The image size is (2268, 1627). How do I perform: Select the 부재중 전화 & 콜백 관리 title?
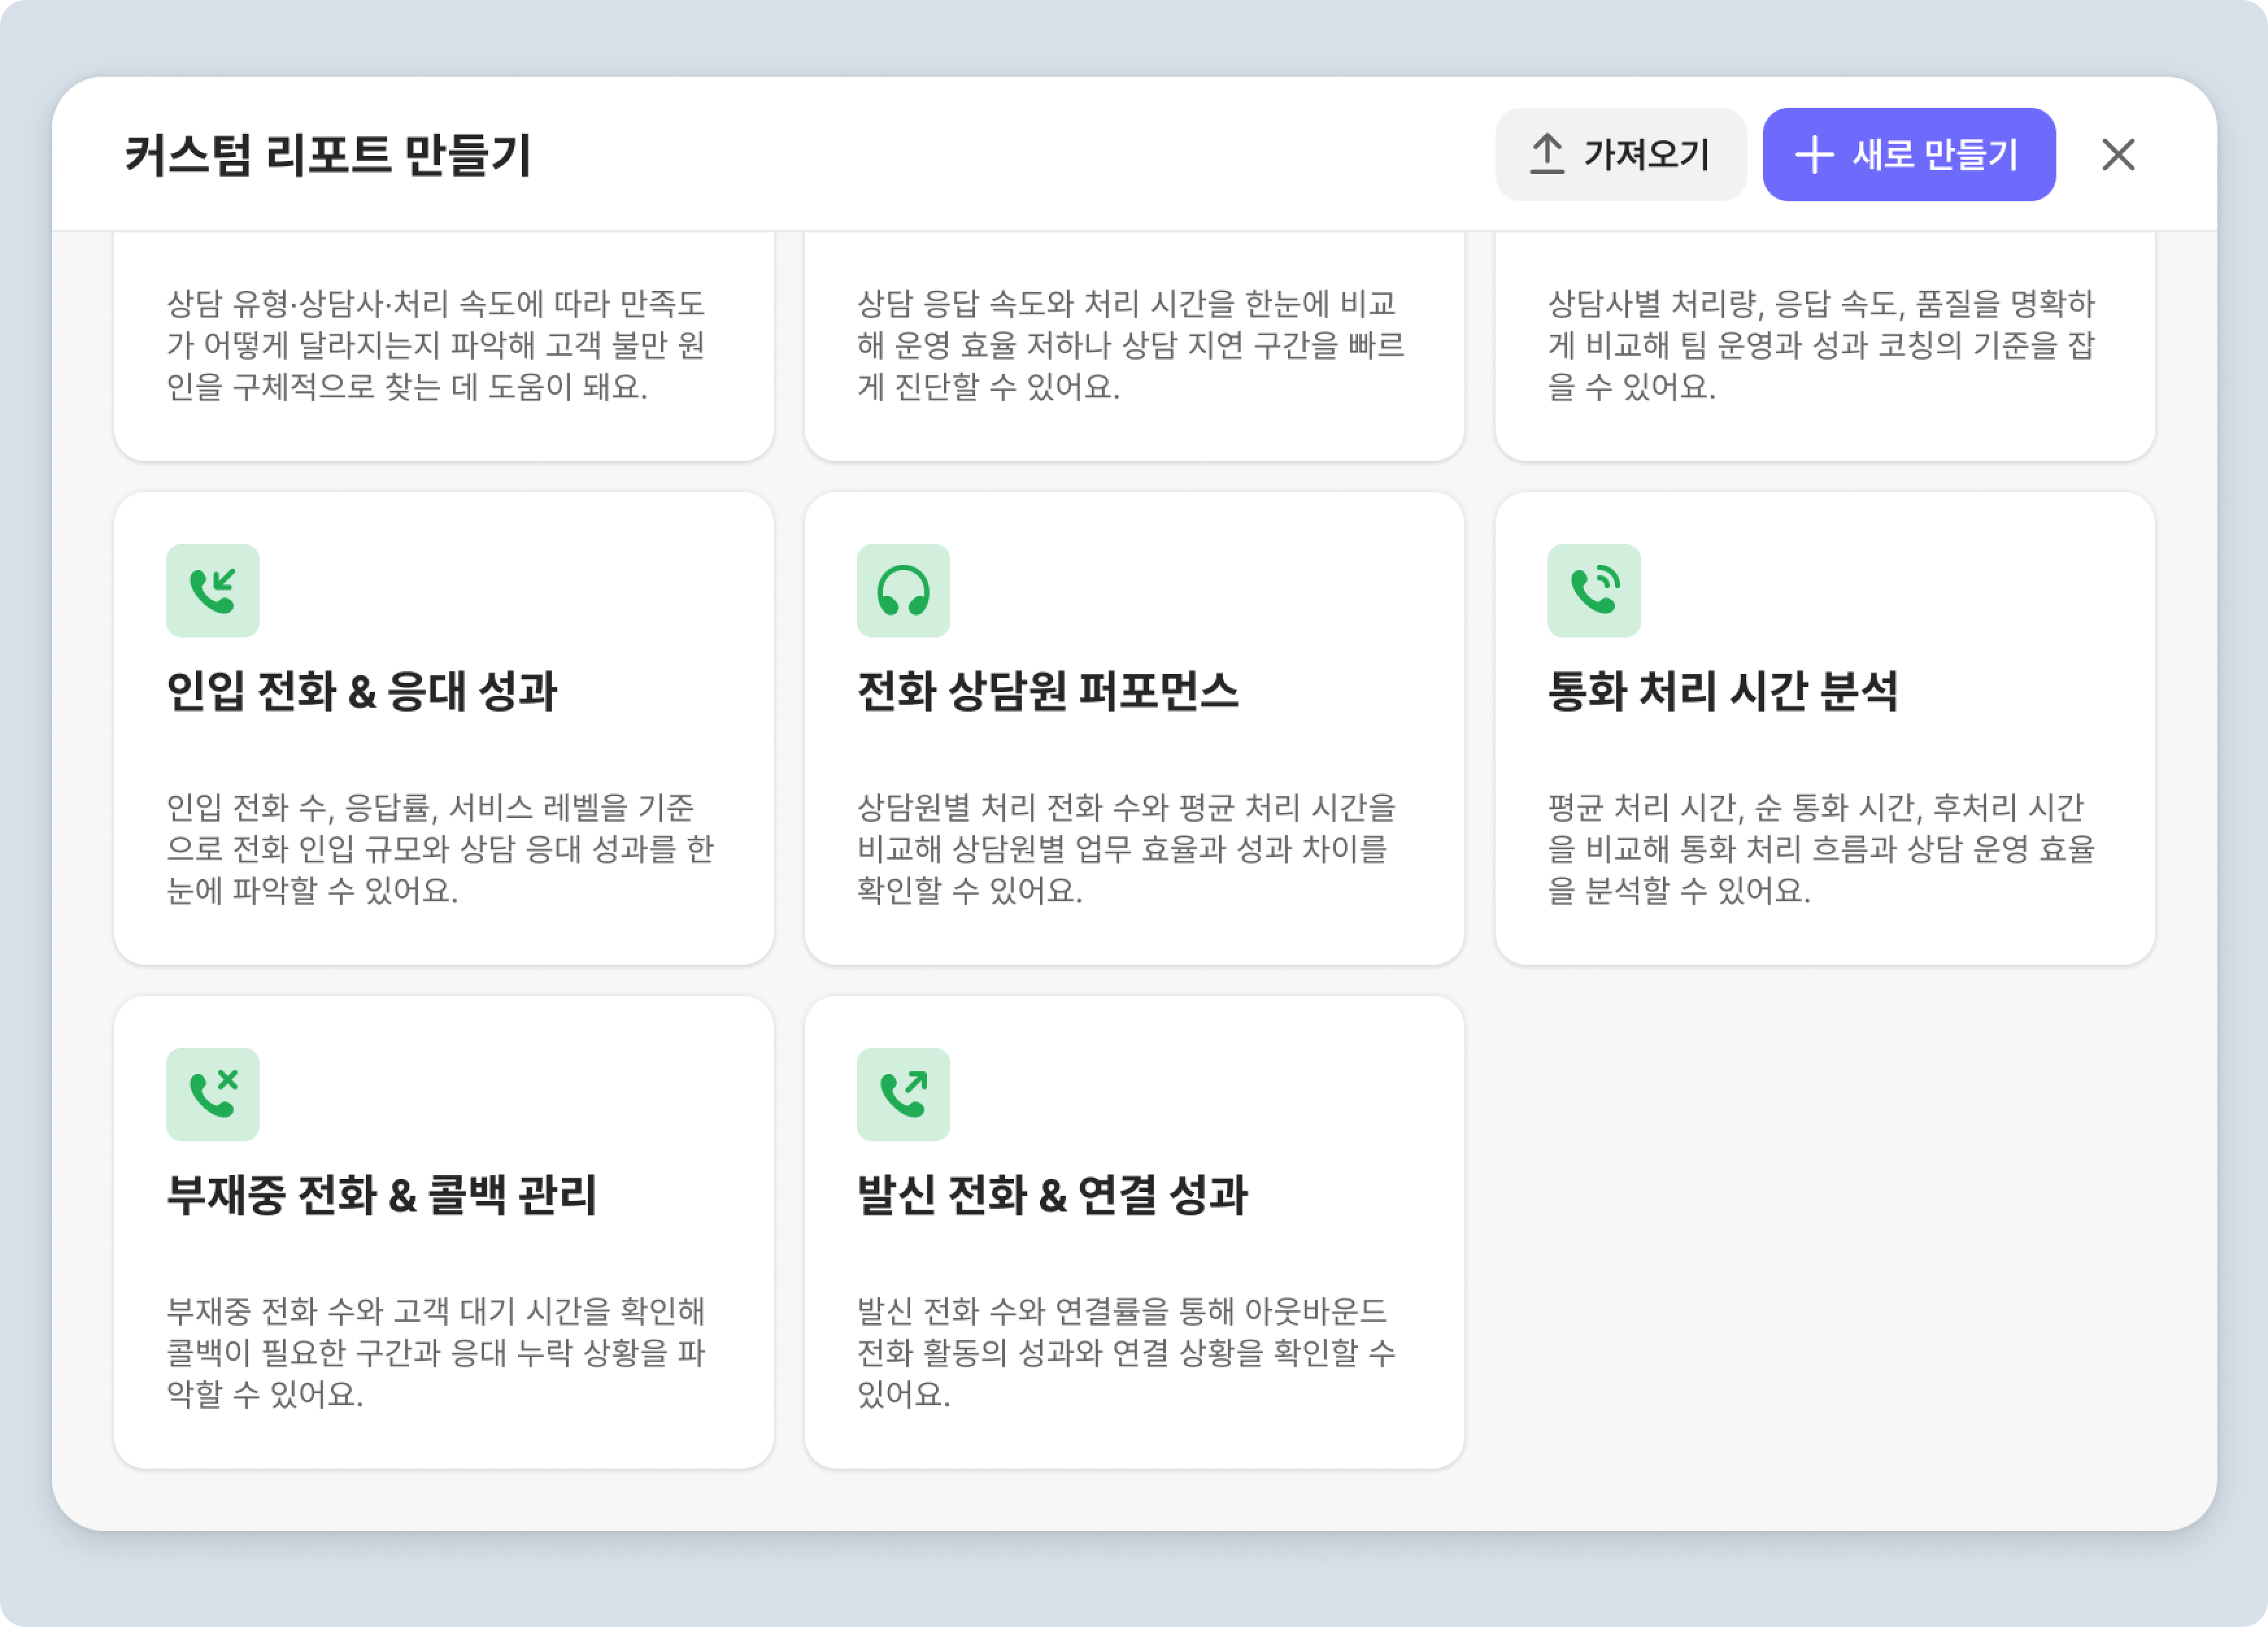pyautogui.click(x=381, y=1195)
